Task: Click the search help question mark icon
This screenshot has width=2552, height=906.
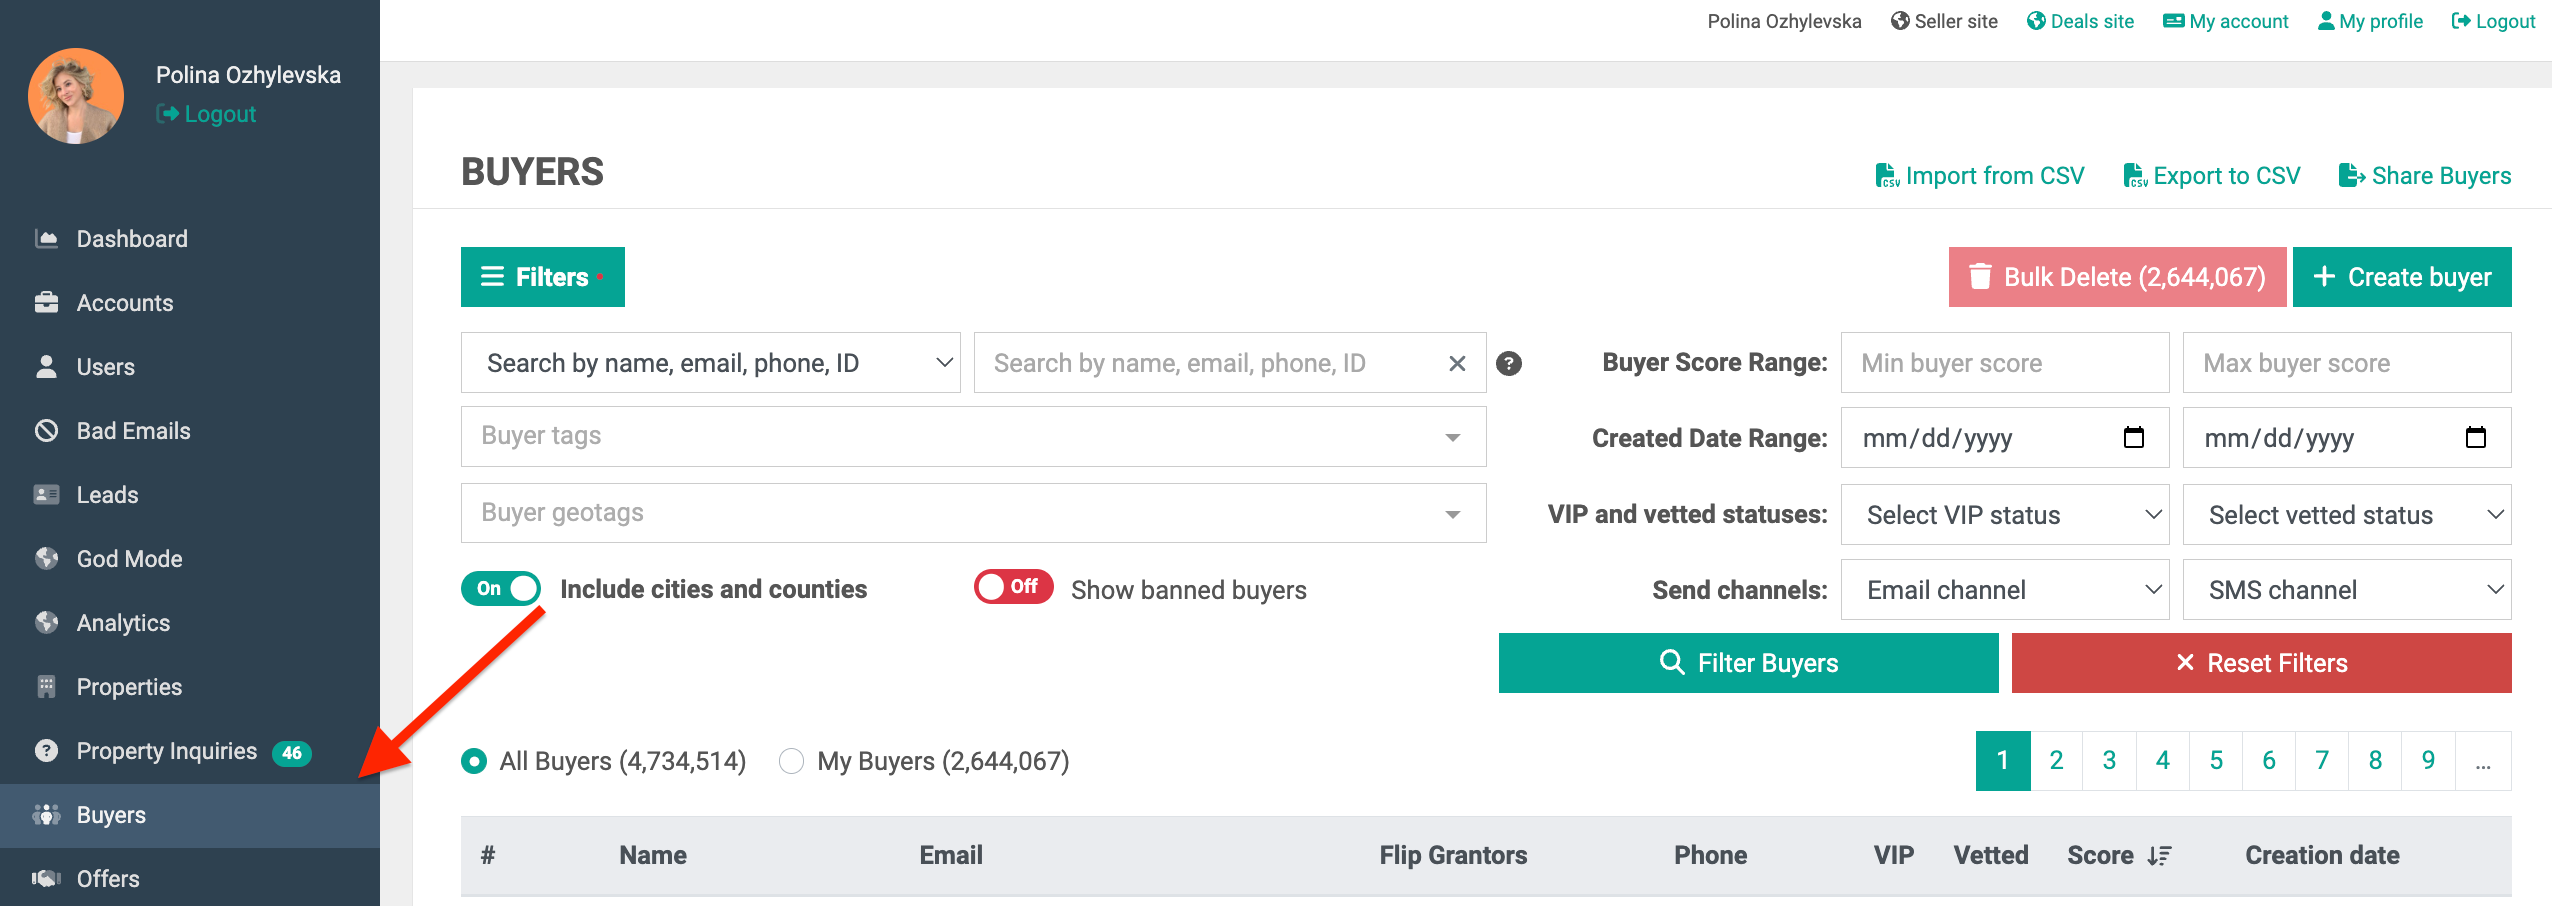Action: click(1509, 363)
